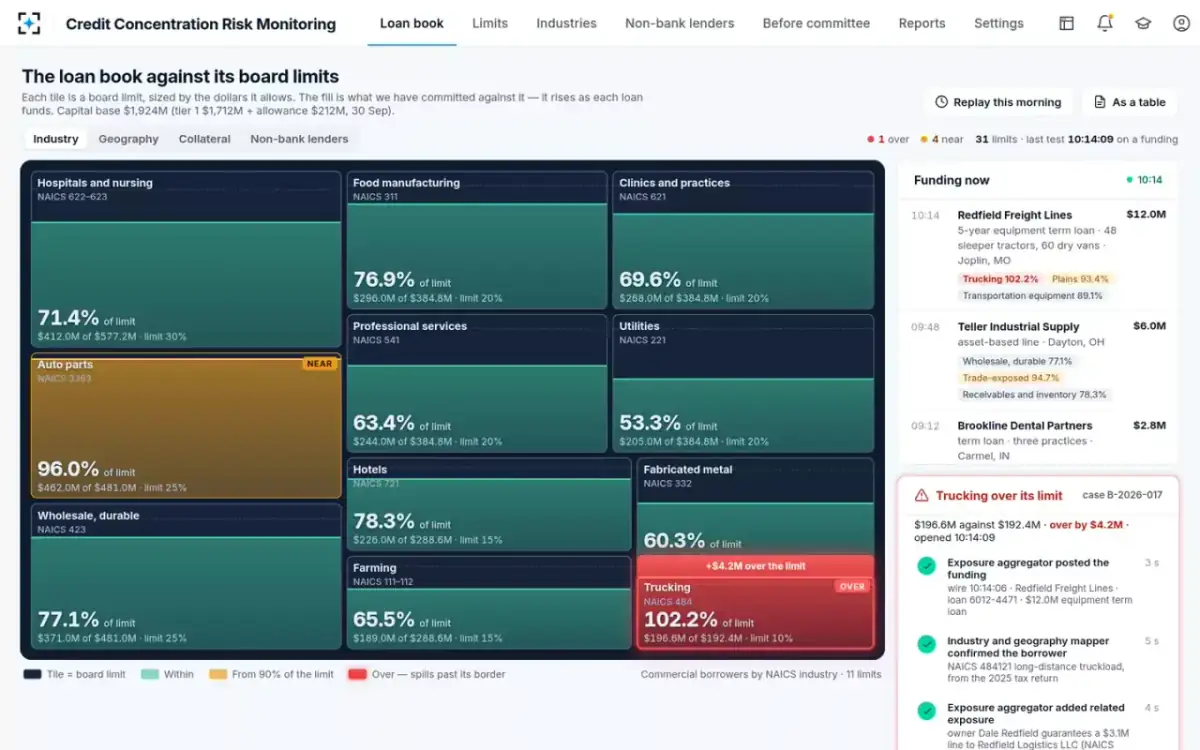
Task: Click the NEAR badge on Auto parts
Action: (x=319, y=364)
